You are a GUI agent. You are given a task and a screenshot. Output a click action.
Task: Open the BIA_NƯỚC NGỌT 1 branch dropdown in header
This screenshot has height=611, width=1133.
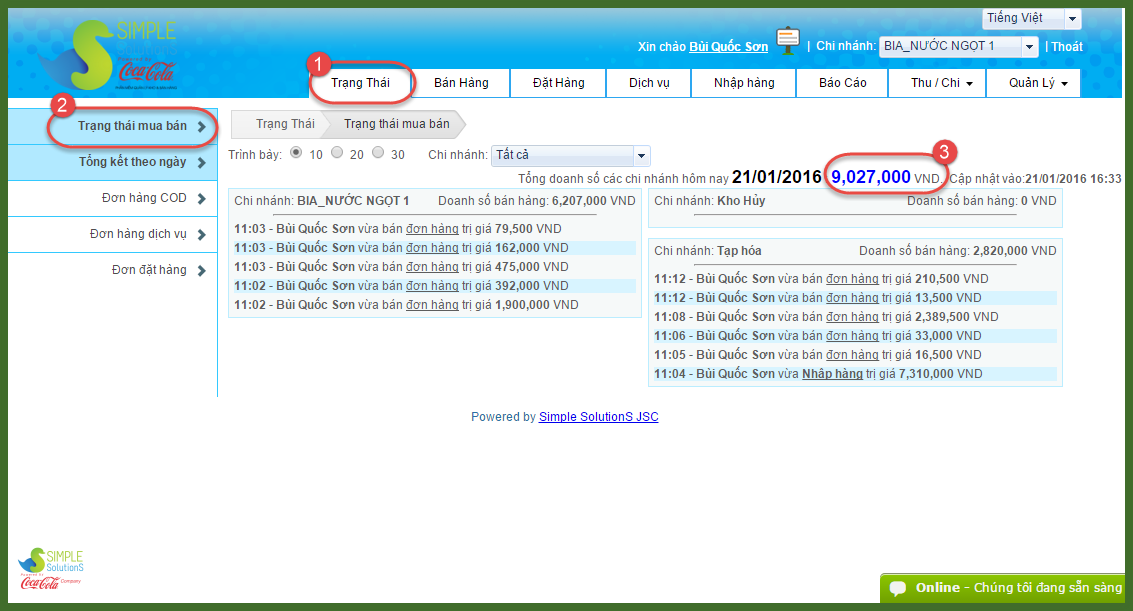958,47
